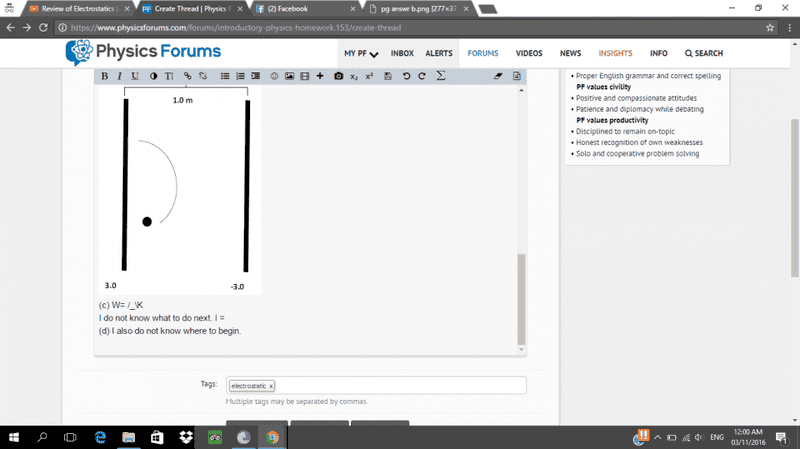Click the camera icon in the toolbar
The height and width of the screenshot is (449, 800).
click(x=338, y=76)
